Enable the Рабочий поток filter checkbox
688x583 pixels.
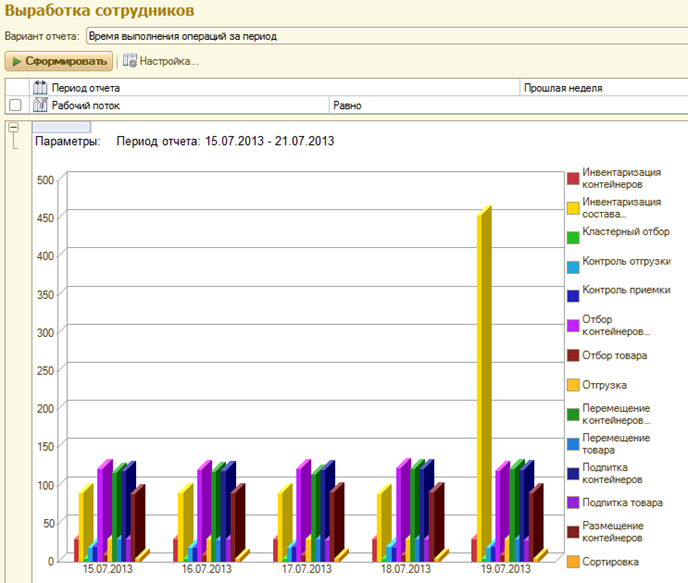click(15, 105)
